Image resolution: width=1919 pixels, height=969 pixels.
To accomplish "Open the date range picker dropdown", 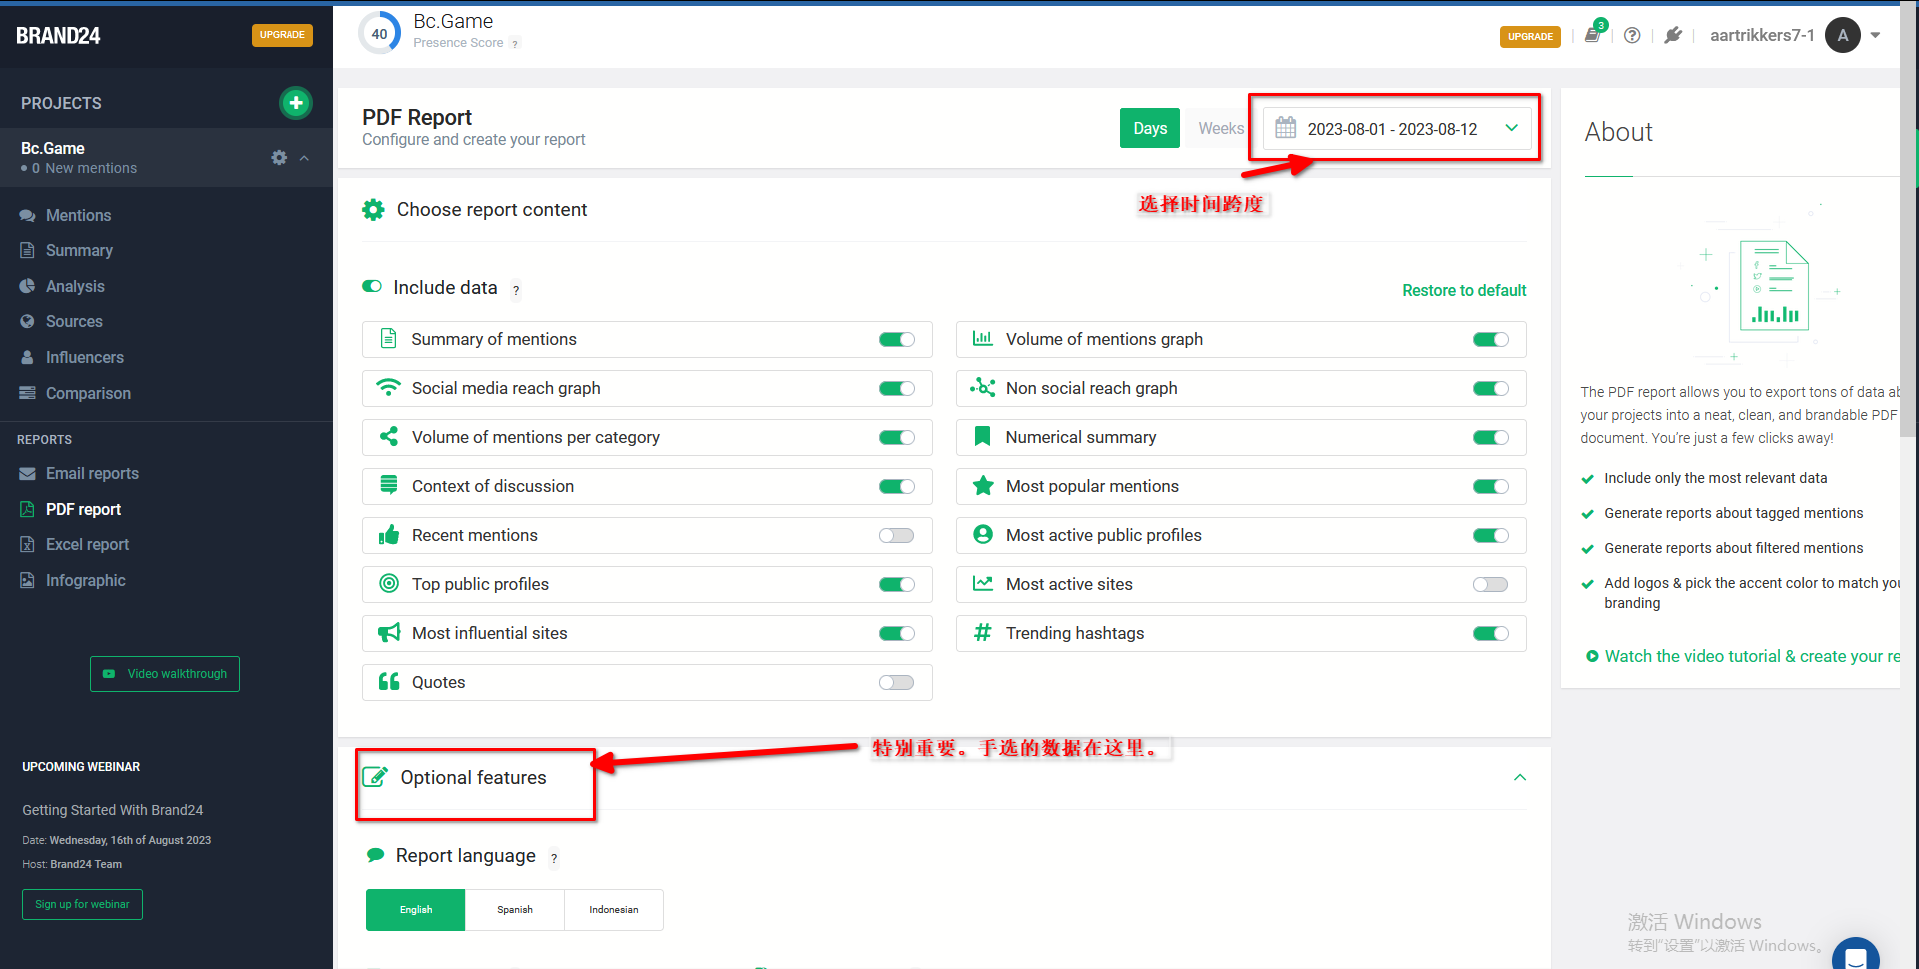I will coord(1397,128).
